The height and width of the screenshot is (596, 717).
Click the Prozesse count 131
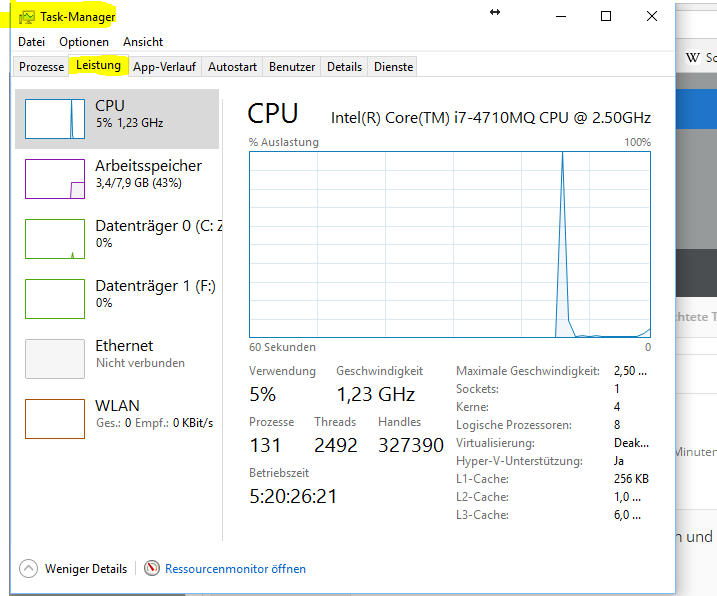265,445
